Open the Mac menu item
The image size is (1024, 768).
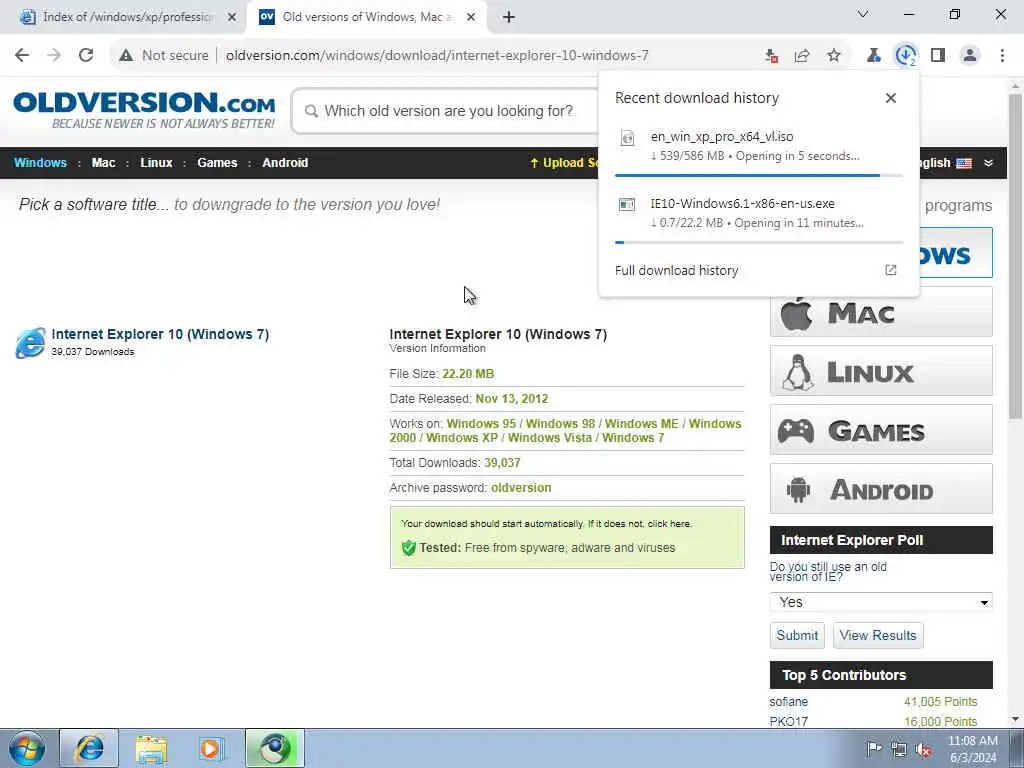tap(103, 163)
